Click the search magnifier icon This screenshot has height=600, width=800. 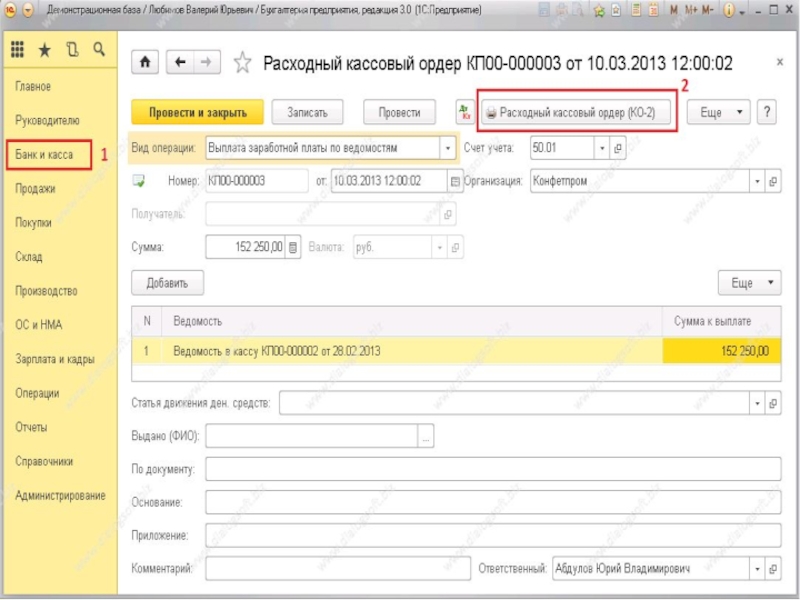[98, 50]
